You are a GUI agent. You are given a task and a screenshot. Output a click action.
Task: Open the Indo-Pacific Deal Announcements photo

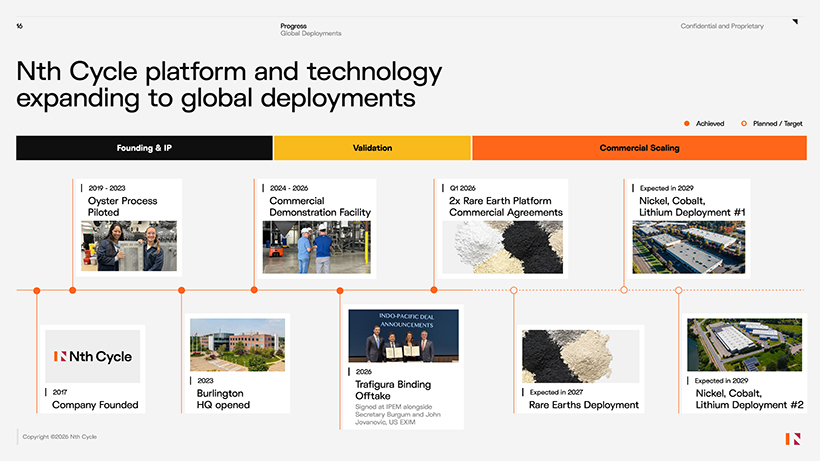[x=404, y=336]
